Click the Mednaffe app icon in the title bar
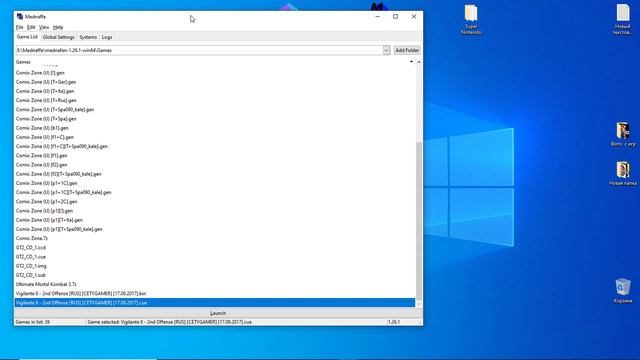This screenshot has width=640, height=360. 20,17
